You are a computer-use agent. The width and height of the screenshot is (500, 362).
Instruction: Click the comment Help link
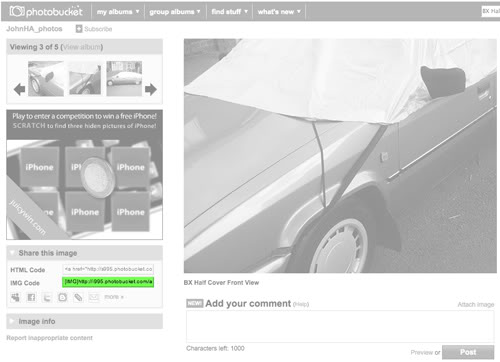pos(301,304)
